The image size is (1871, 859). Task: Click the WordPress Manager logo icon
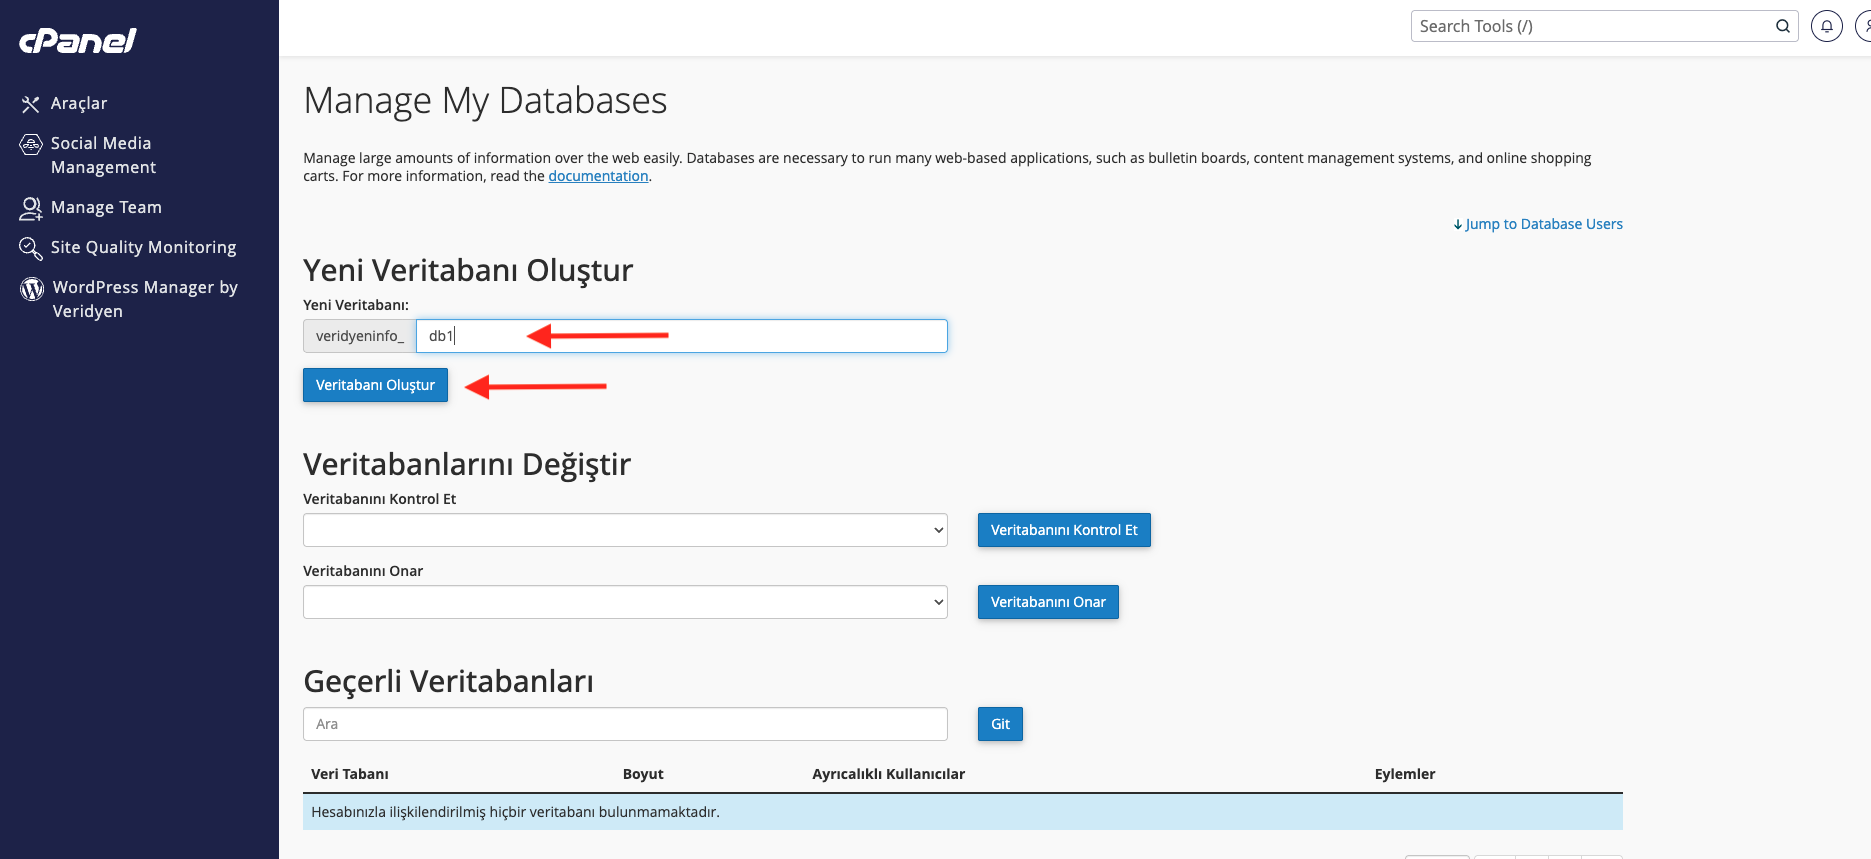point(32,289)
